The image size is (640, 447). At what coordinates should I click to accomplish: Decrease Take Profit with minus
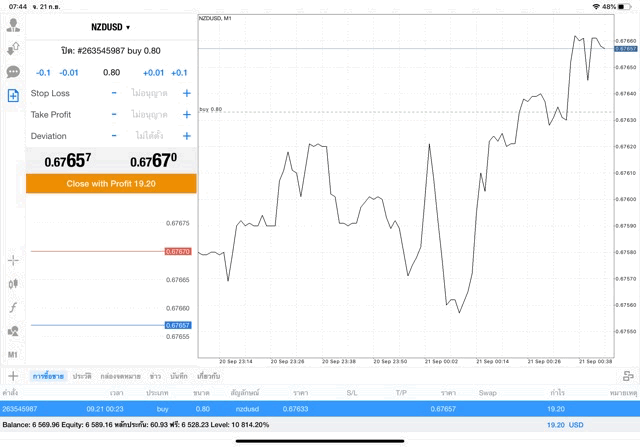pos(114,114)
